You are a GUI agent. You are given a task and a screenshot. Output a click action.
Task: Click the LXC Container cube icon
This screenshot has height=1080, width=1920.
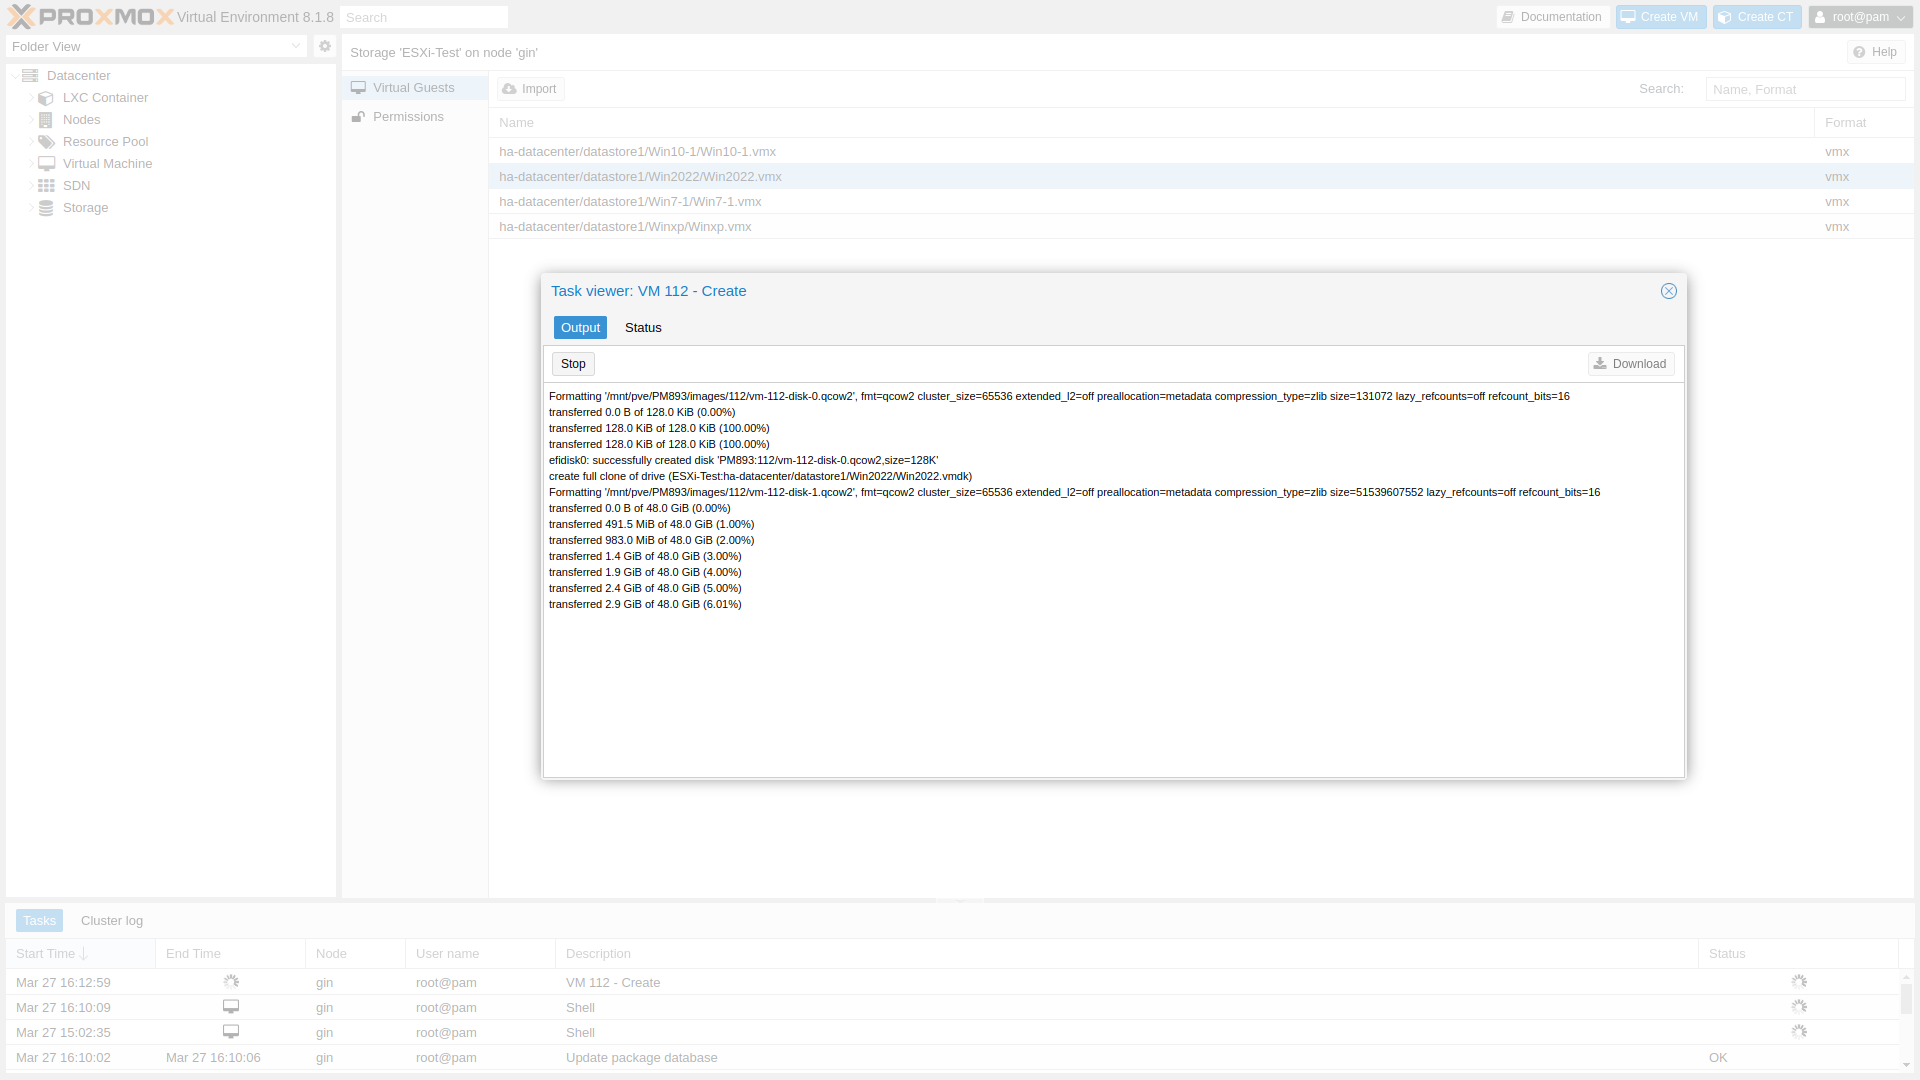pyautogui.click(x=46, y=98)
